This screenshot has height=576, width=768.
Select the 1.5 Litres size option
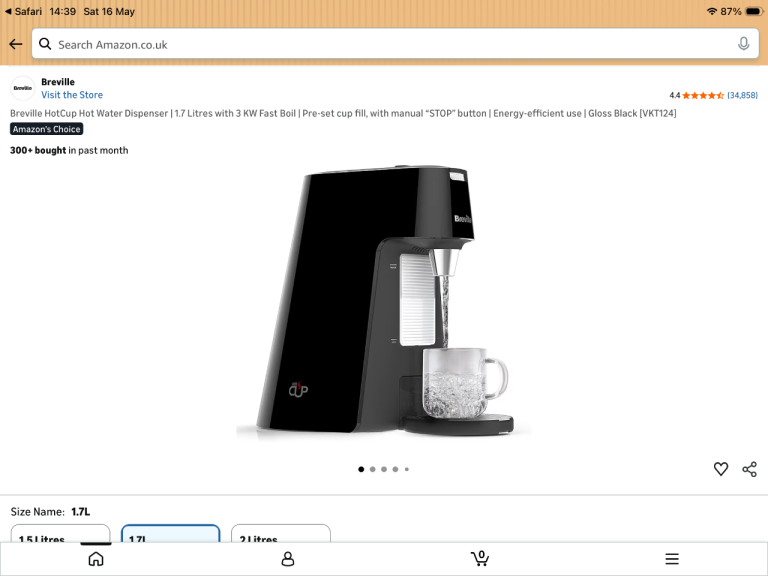pos(61,533)
